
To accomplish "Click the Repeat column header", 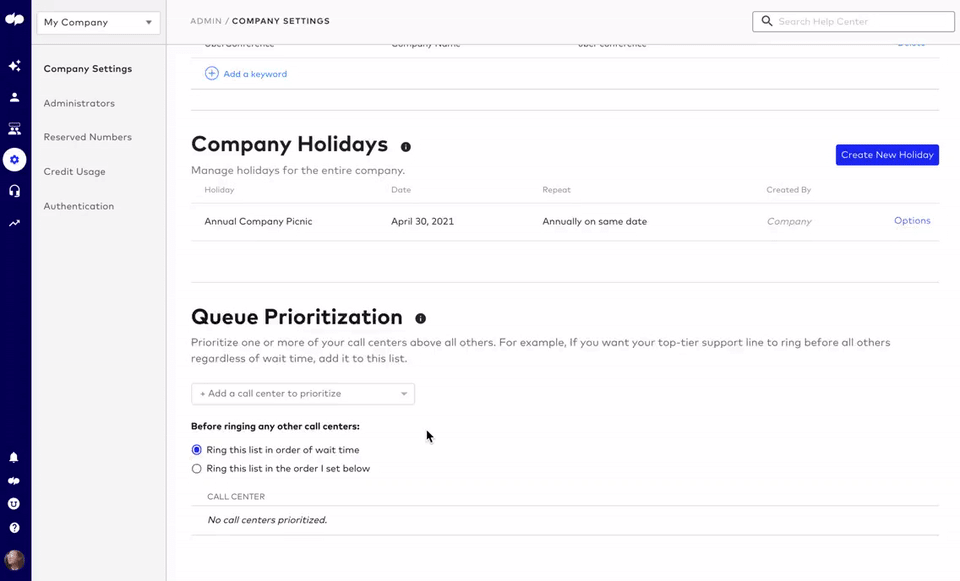I will click(557, 190).
